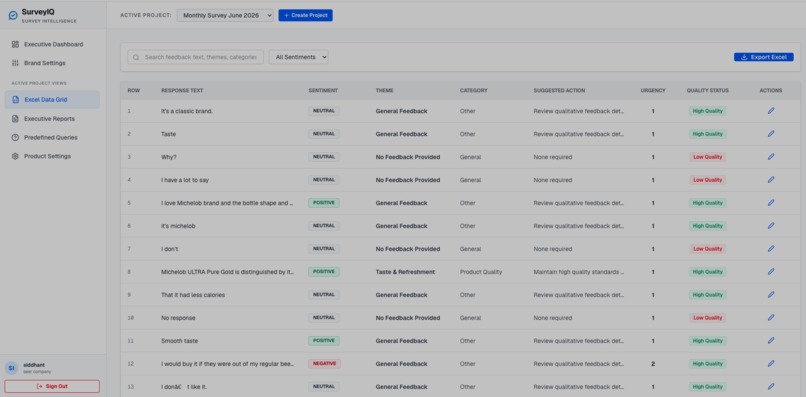806x397 pixels.
Task: Click the Brand Settings sliders icon
Action: 15,63
